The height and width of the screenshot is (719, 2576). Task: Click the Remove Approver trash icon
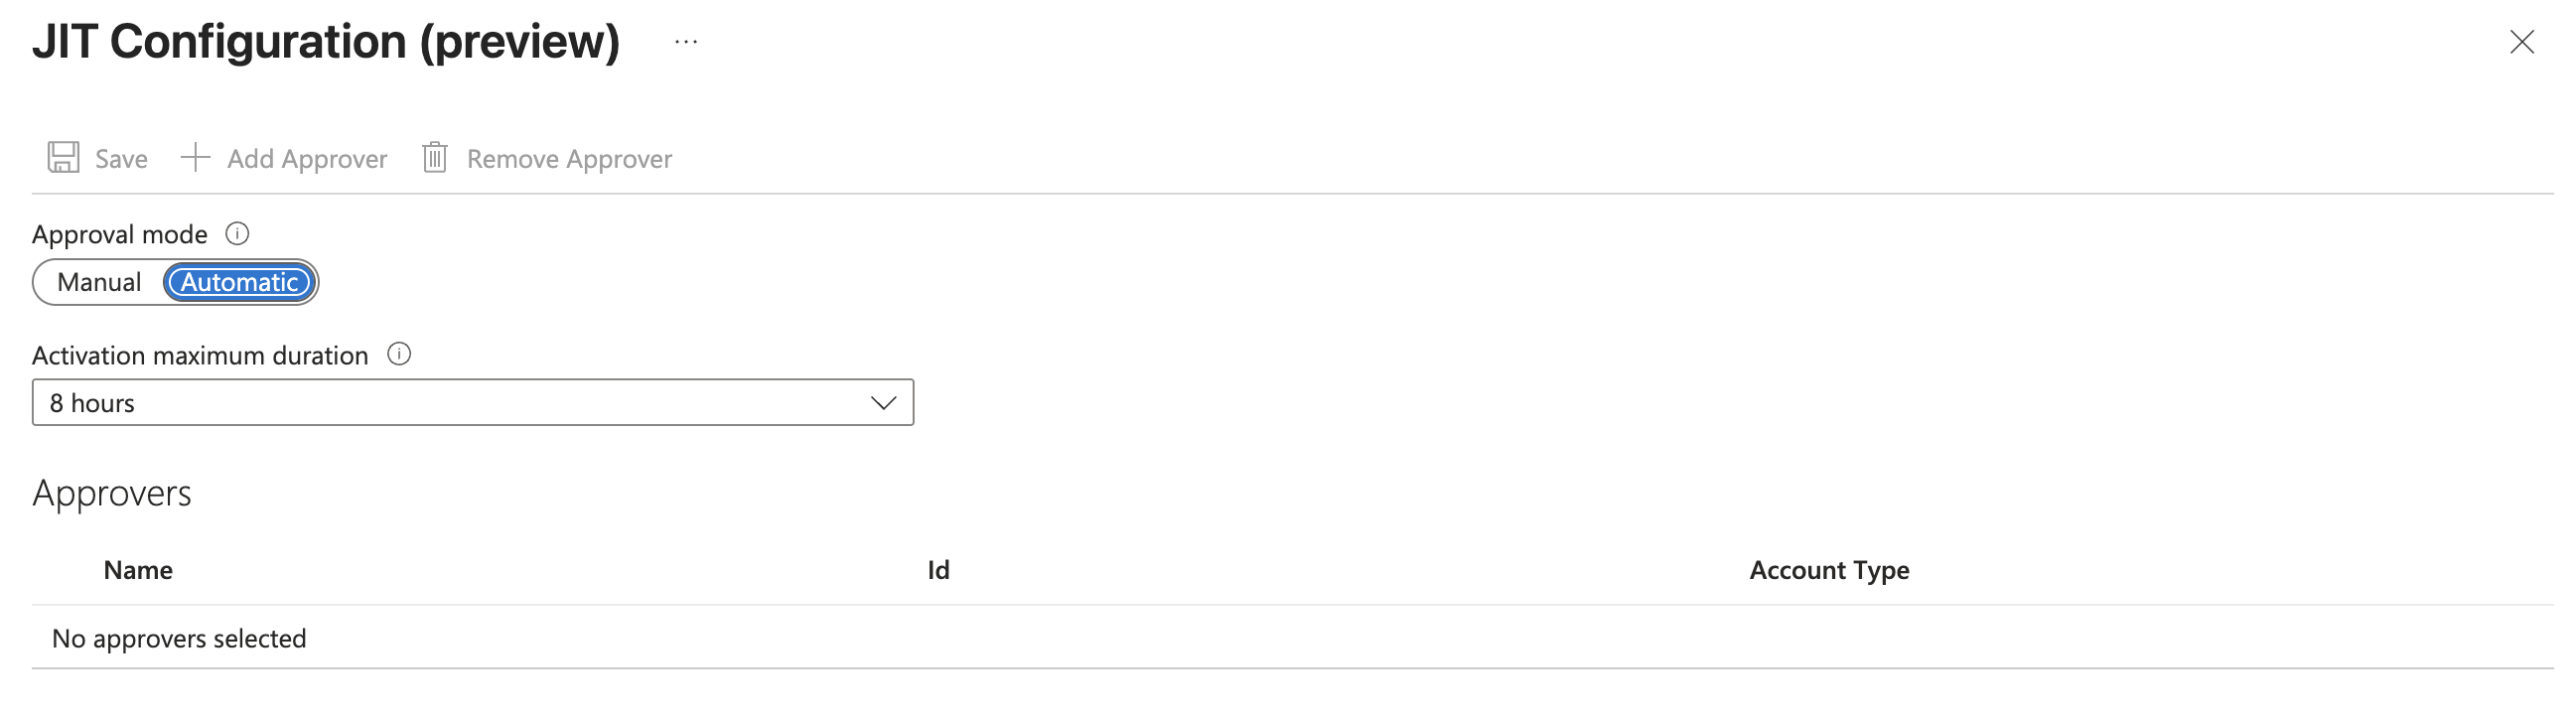click(434, 158)
